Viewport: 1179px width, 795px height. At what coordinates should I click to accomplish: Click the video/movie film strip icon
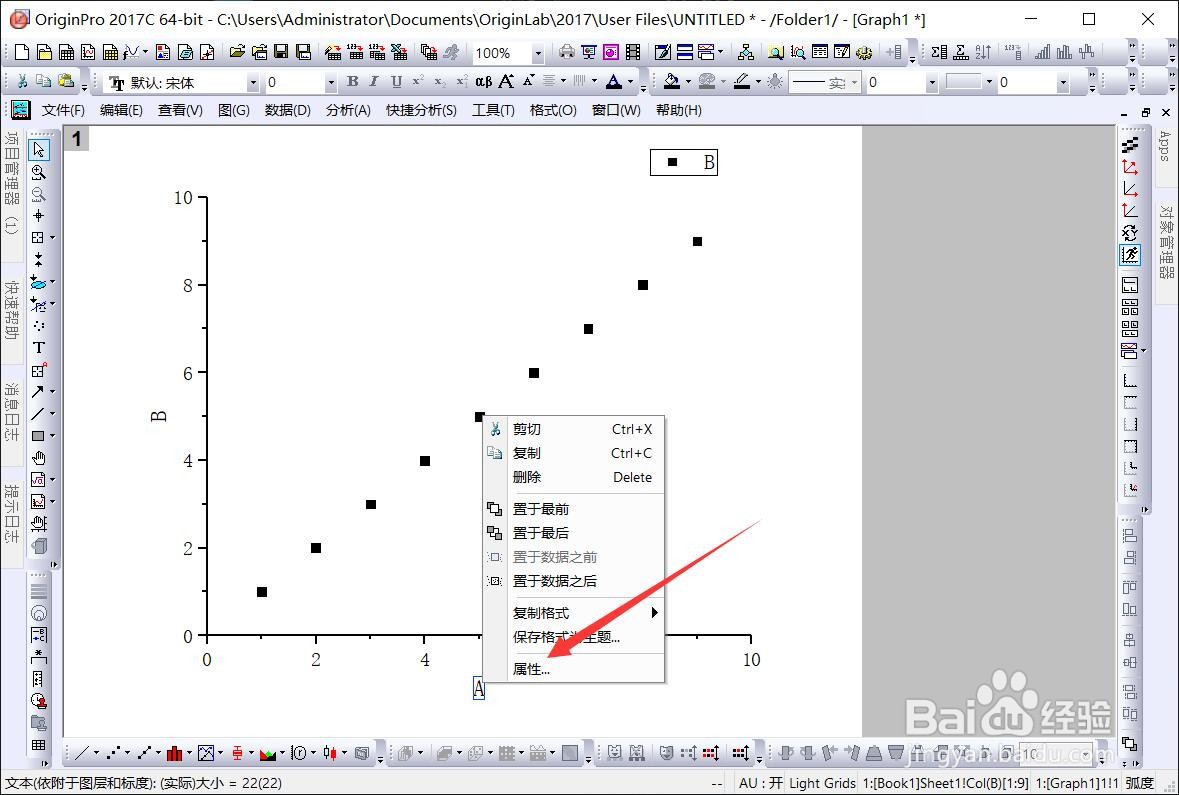click(633, 52)
